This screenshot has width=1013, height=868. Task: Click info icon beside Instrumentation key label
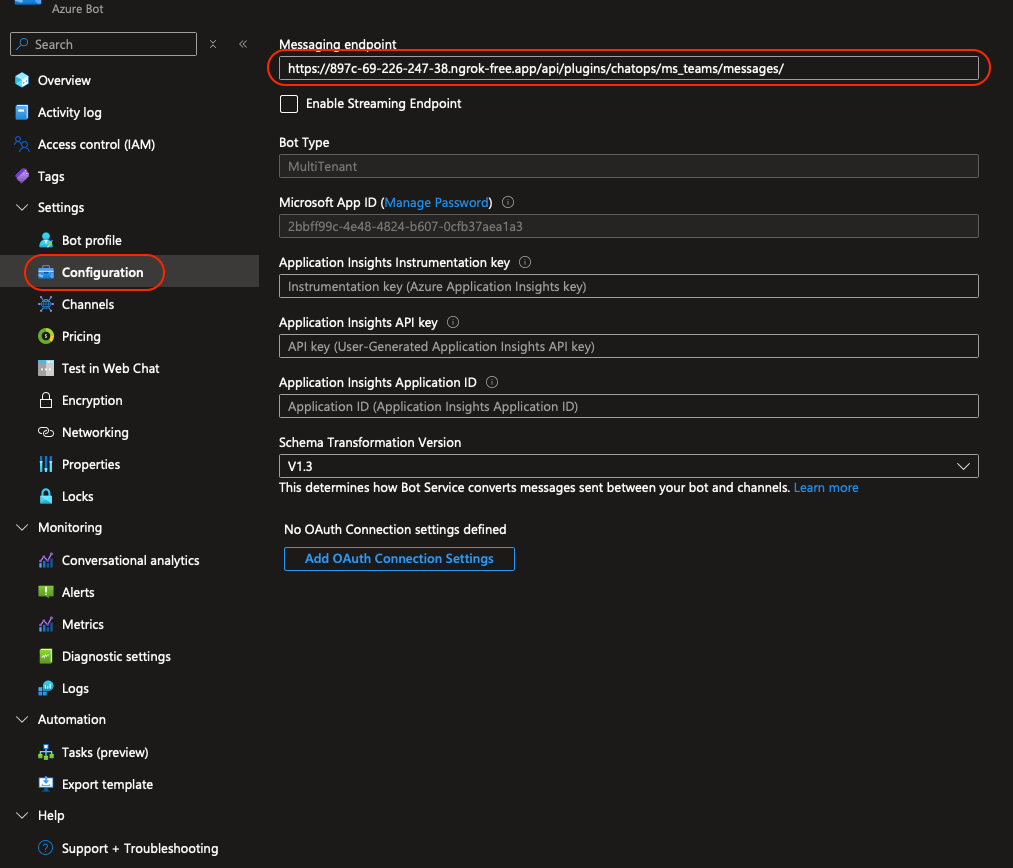pos(525,262)
